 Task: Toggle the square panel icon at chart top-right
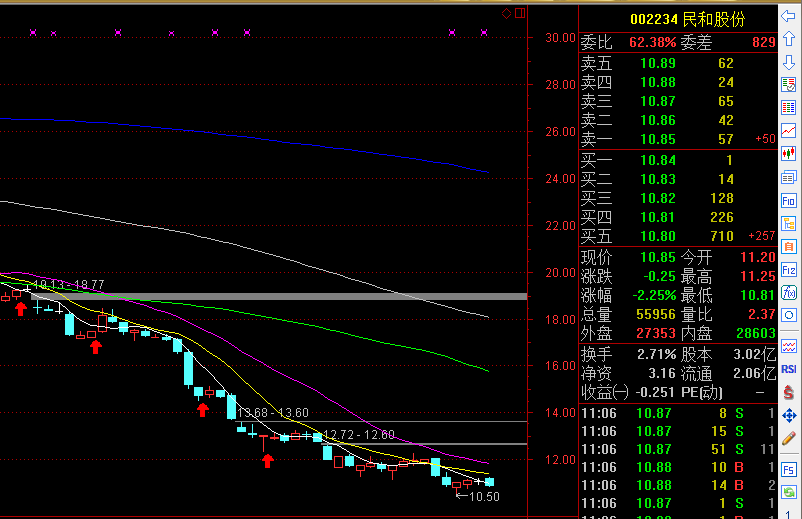[x=519, y=13]
